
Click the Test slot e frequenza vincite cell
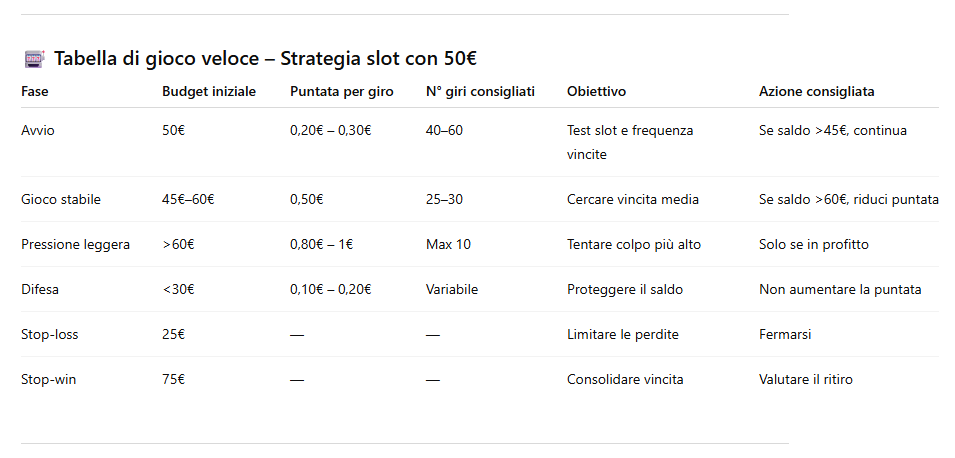point(629,142)
